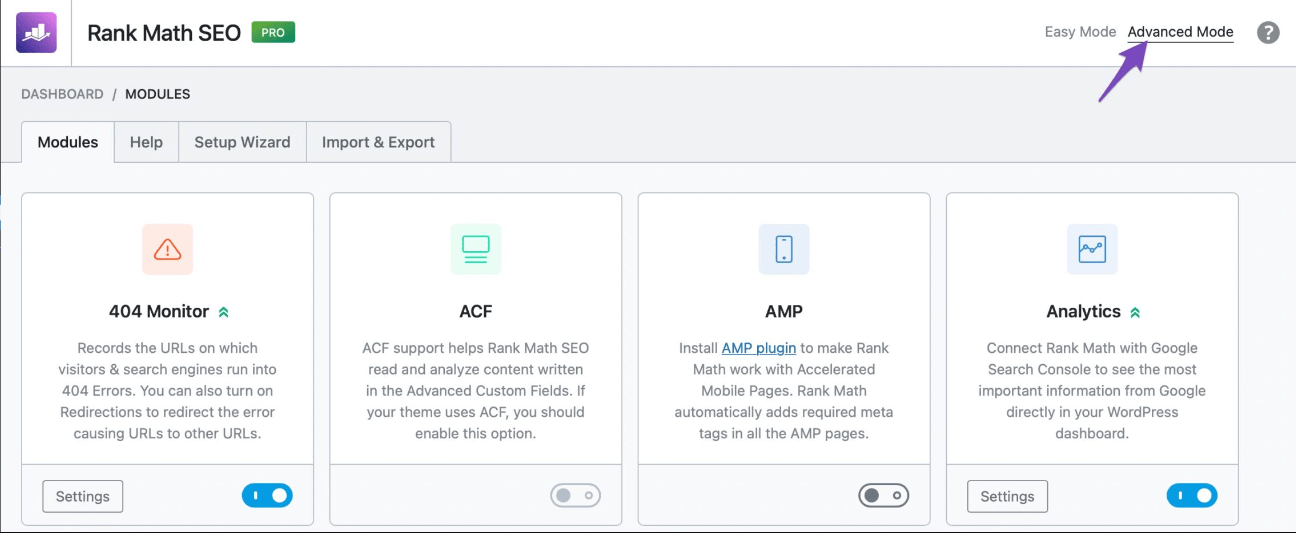This screenshot has width=1296, height=533.
Task: Click the AMP module heading
Action: (x=784, y=311)
